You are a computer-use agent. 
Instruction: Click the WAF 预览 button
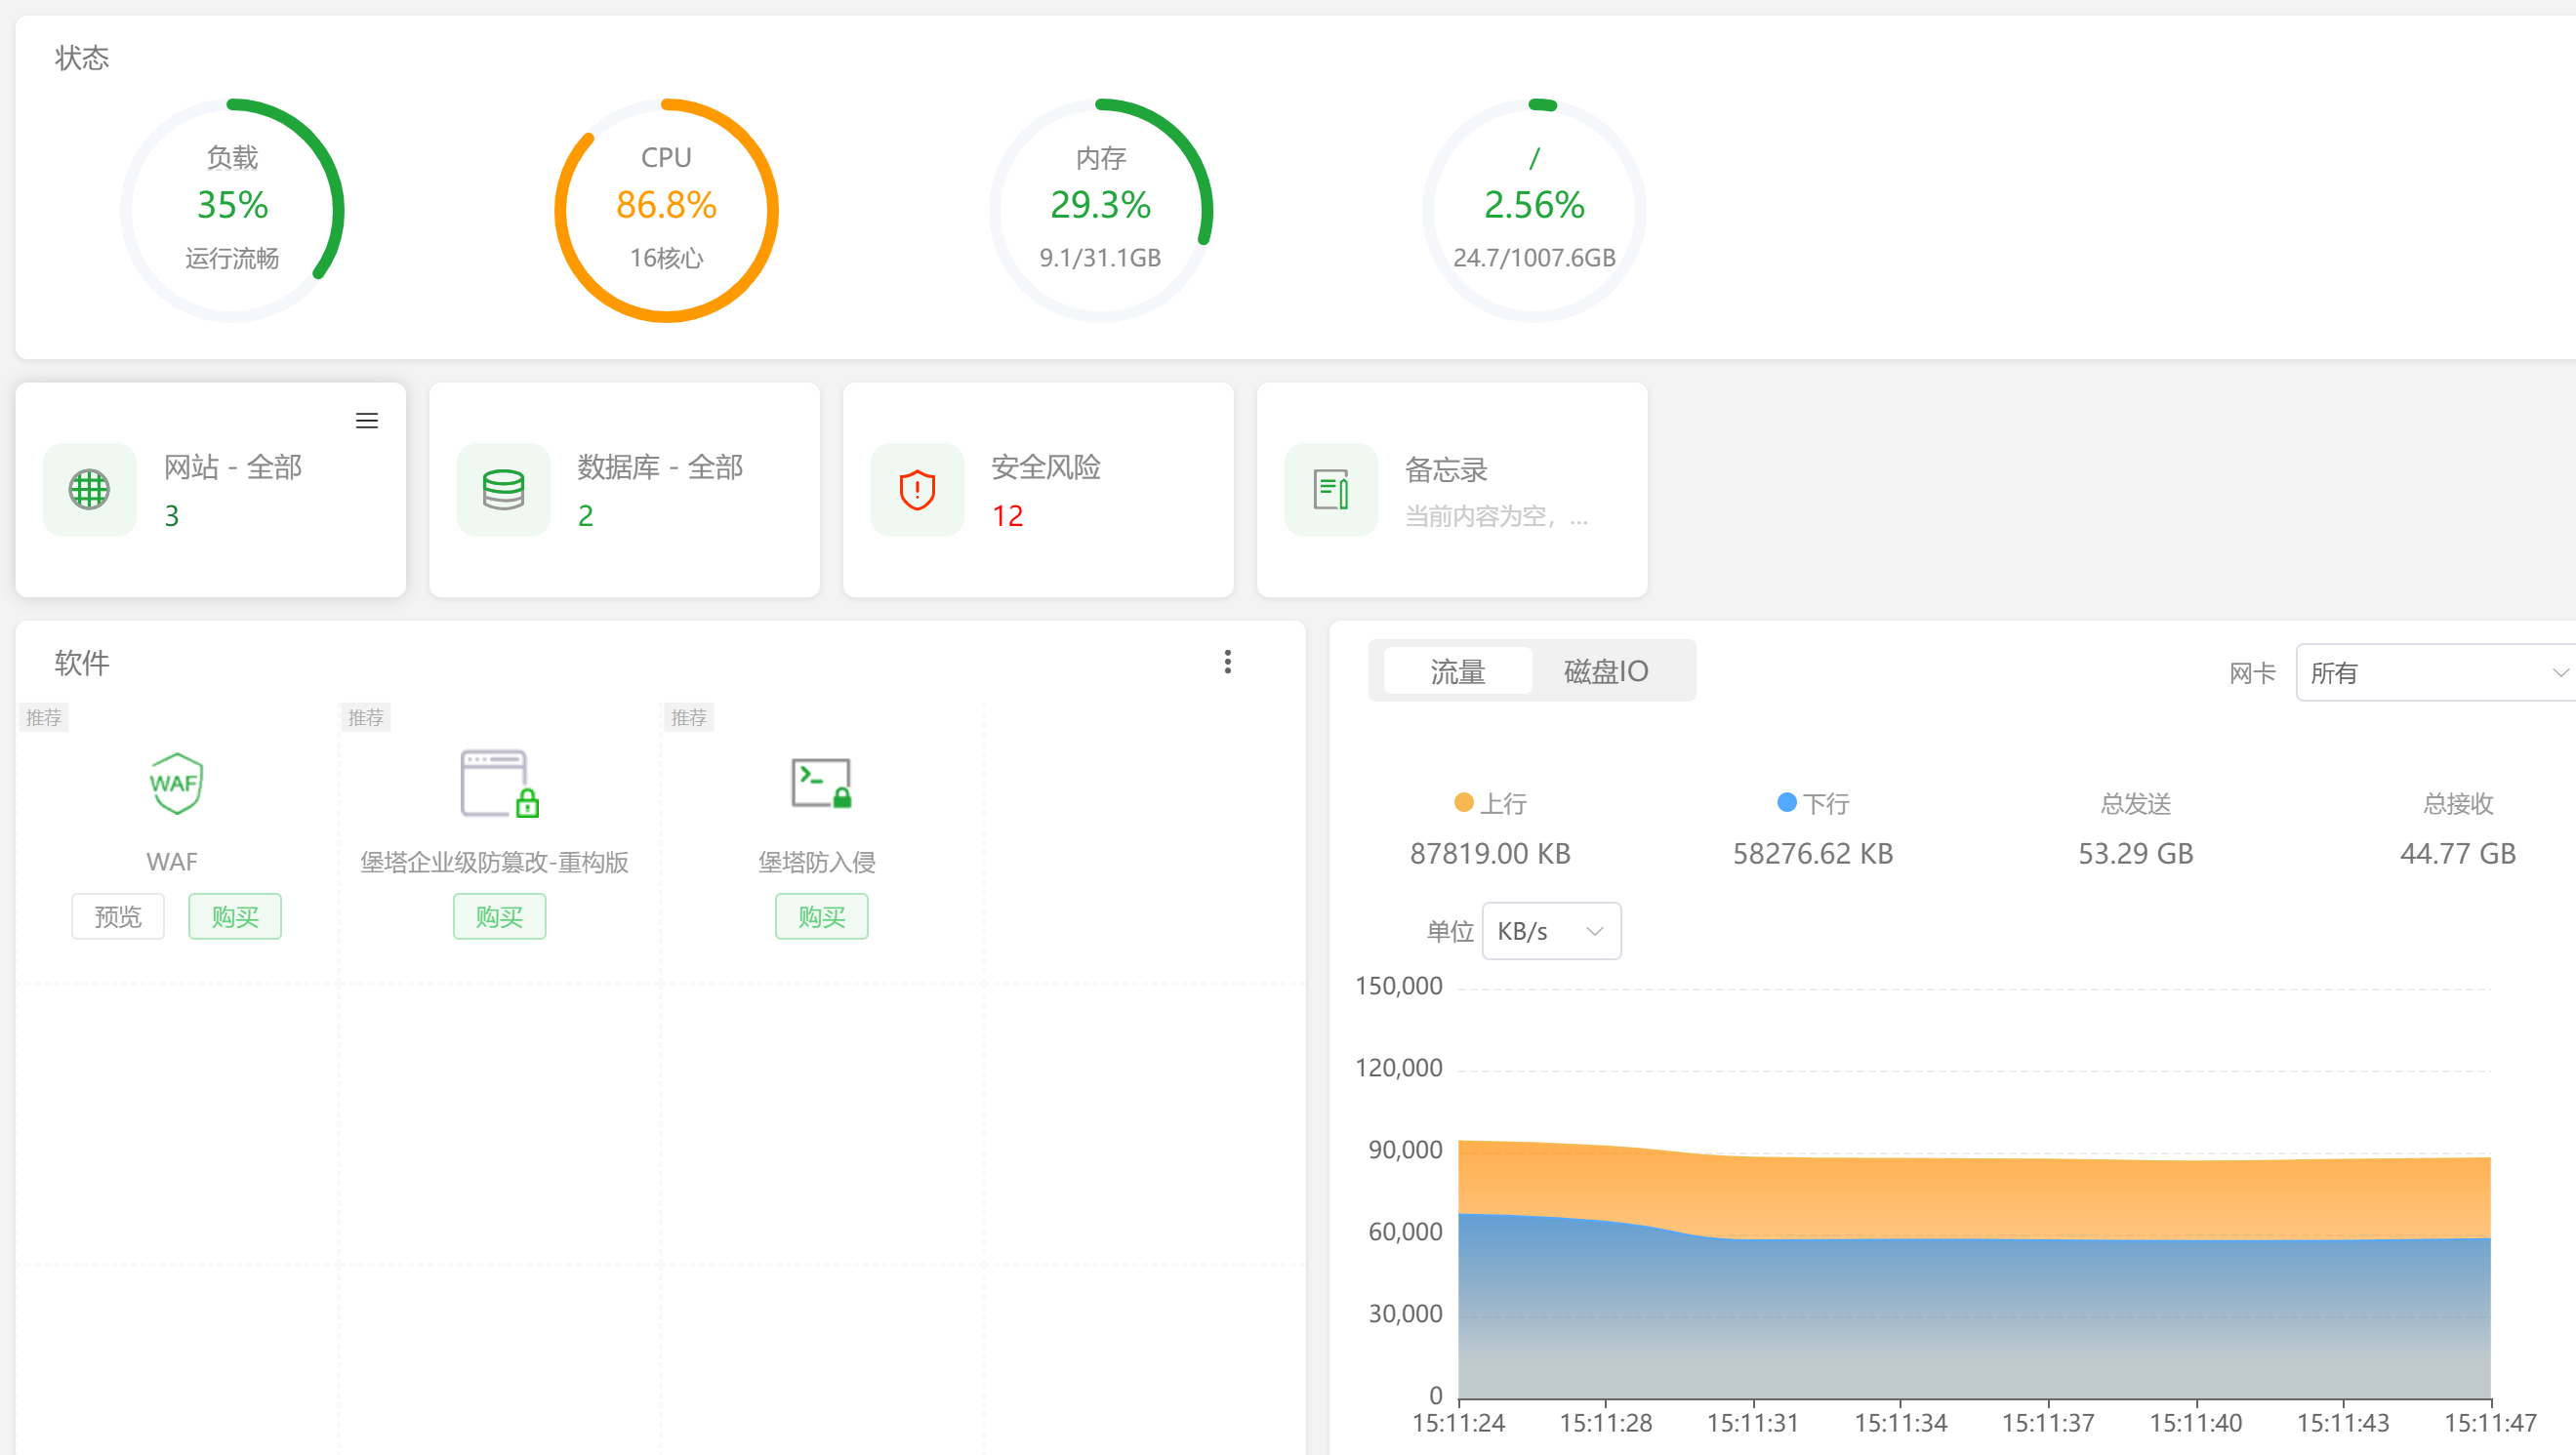pyautogui.click(x=118, y=917)
